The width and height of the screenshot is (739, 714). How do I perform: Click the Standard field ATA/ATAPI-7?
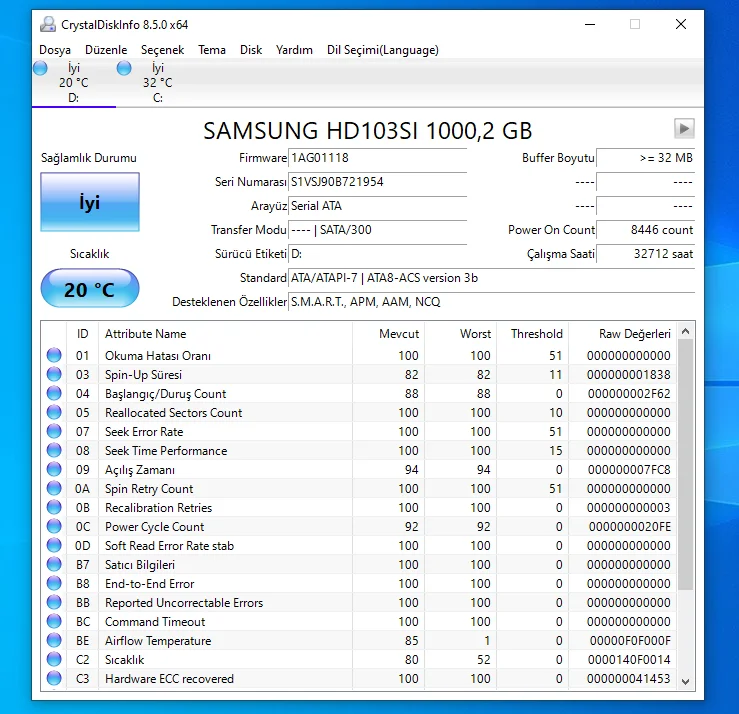point(492,278)
